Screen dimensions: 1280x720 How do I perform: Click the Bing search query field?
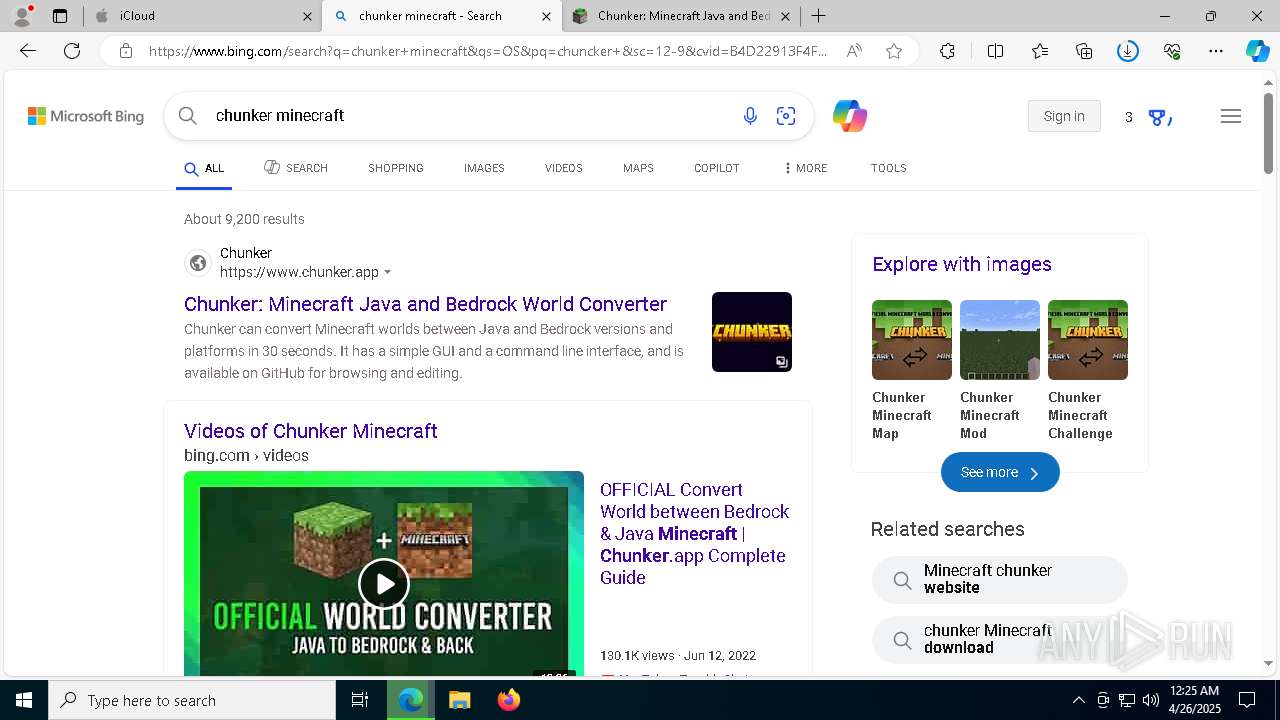470,116
